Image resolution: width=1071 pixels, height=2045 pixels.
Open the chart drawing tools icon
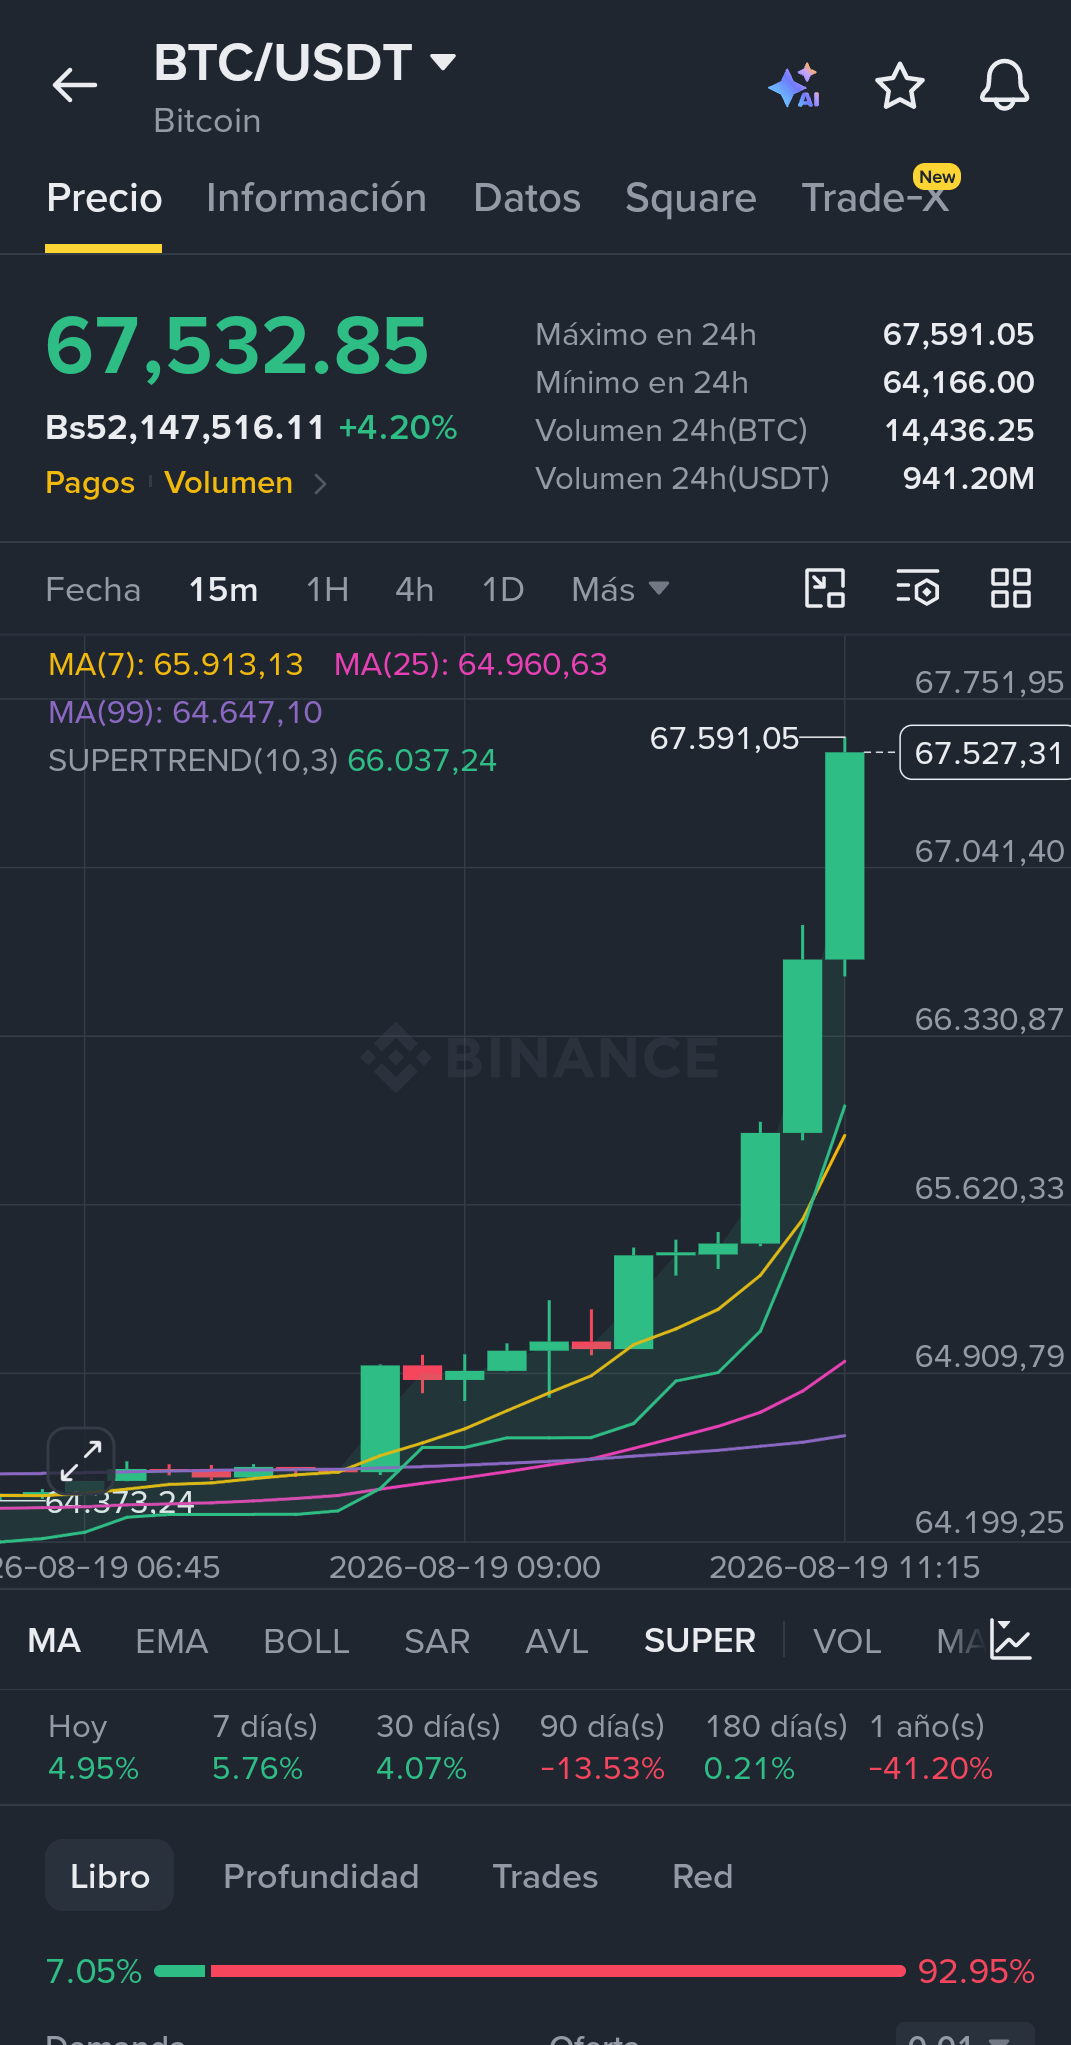pyautogui.click(x=825, y=588)
